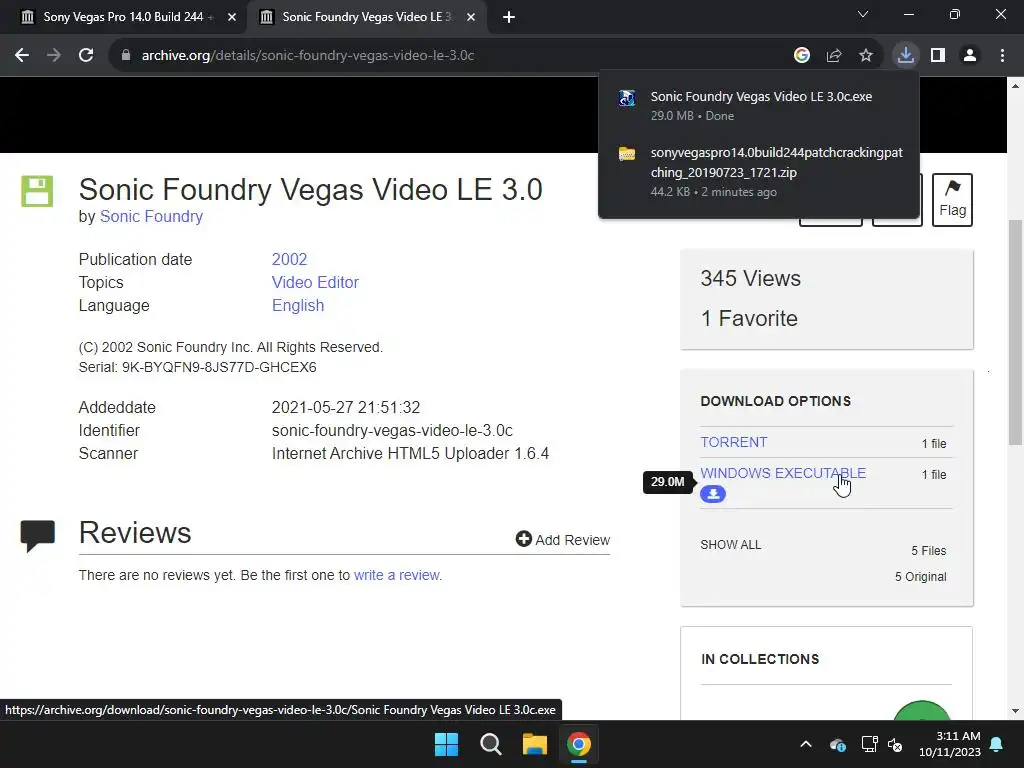
Task: Download the WINDOWS EXECUTABLE file
Action: (x=783, y=473)
